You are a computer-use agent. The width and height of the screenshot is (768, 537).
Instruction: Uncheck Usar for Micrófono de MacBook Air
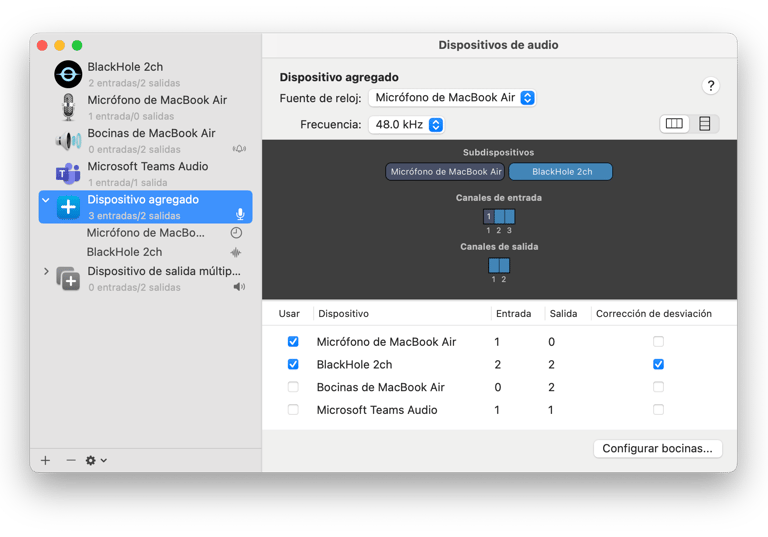(x=293, y=342)
